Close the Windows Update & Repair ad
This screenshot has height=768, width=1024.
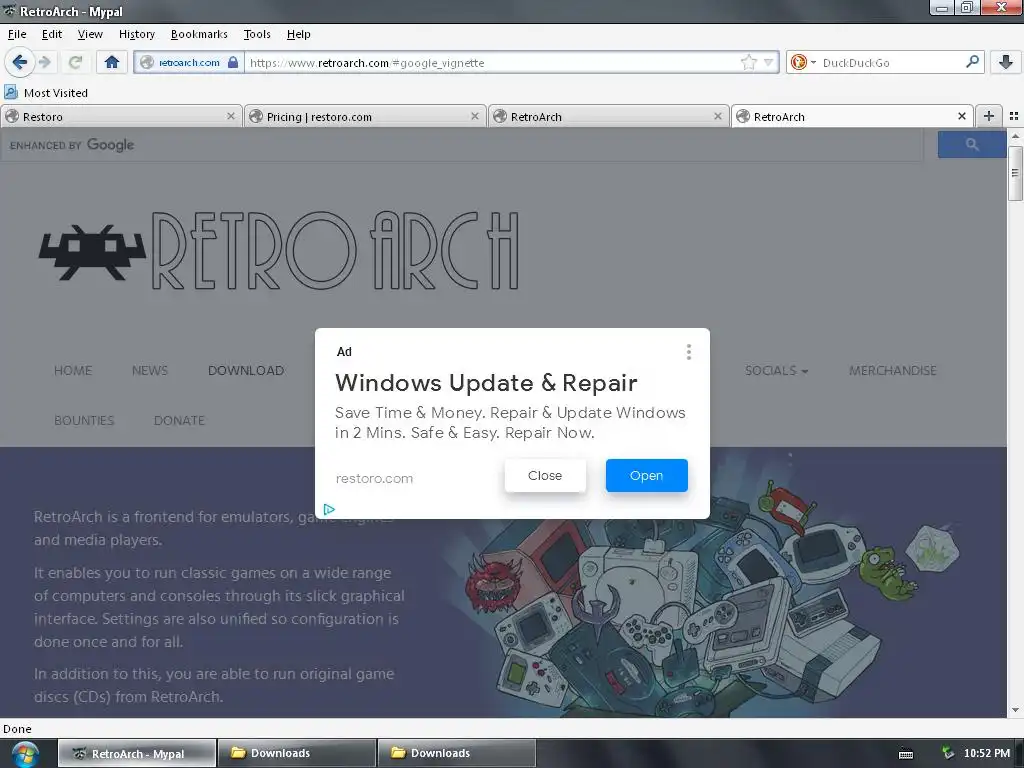(545, 475)
